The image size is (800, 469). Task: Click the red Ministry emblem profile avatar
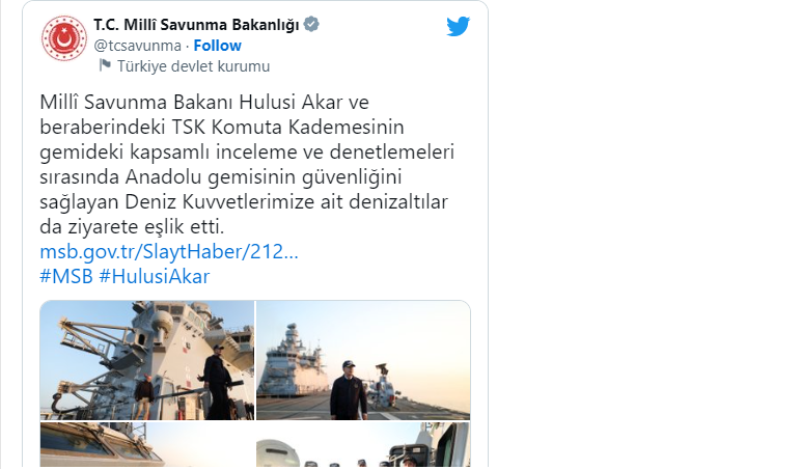[64, 38]
